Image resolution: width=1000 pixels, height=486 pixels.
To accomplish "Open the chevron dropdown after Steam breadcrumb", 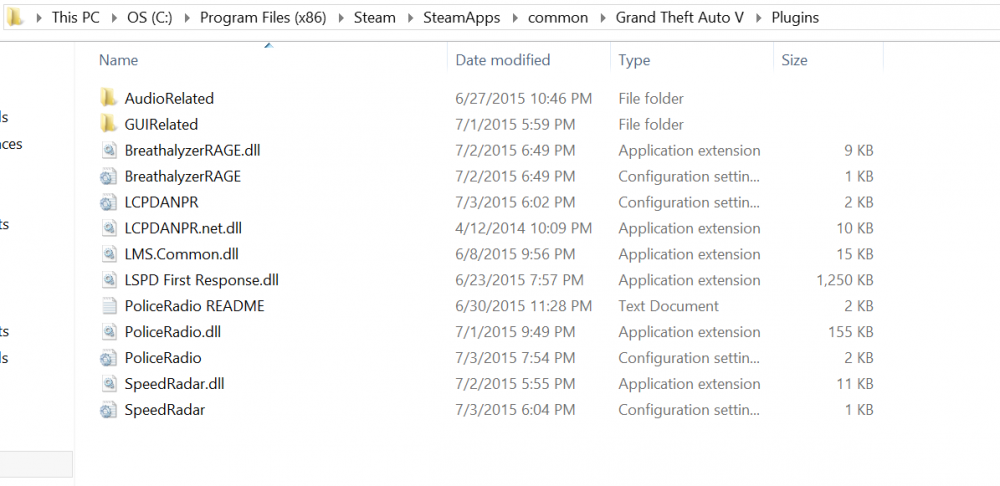I will (x=409, y=18).
